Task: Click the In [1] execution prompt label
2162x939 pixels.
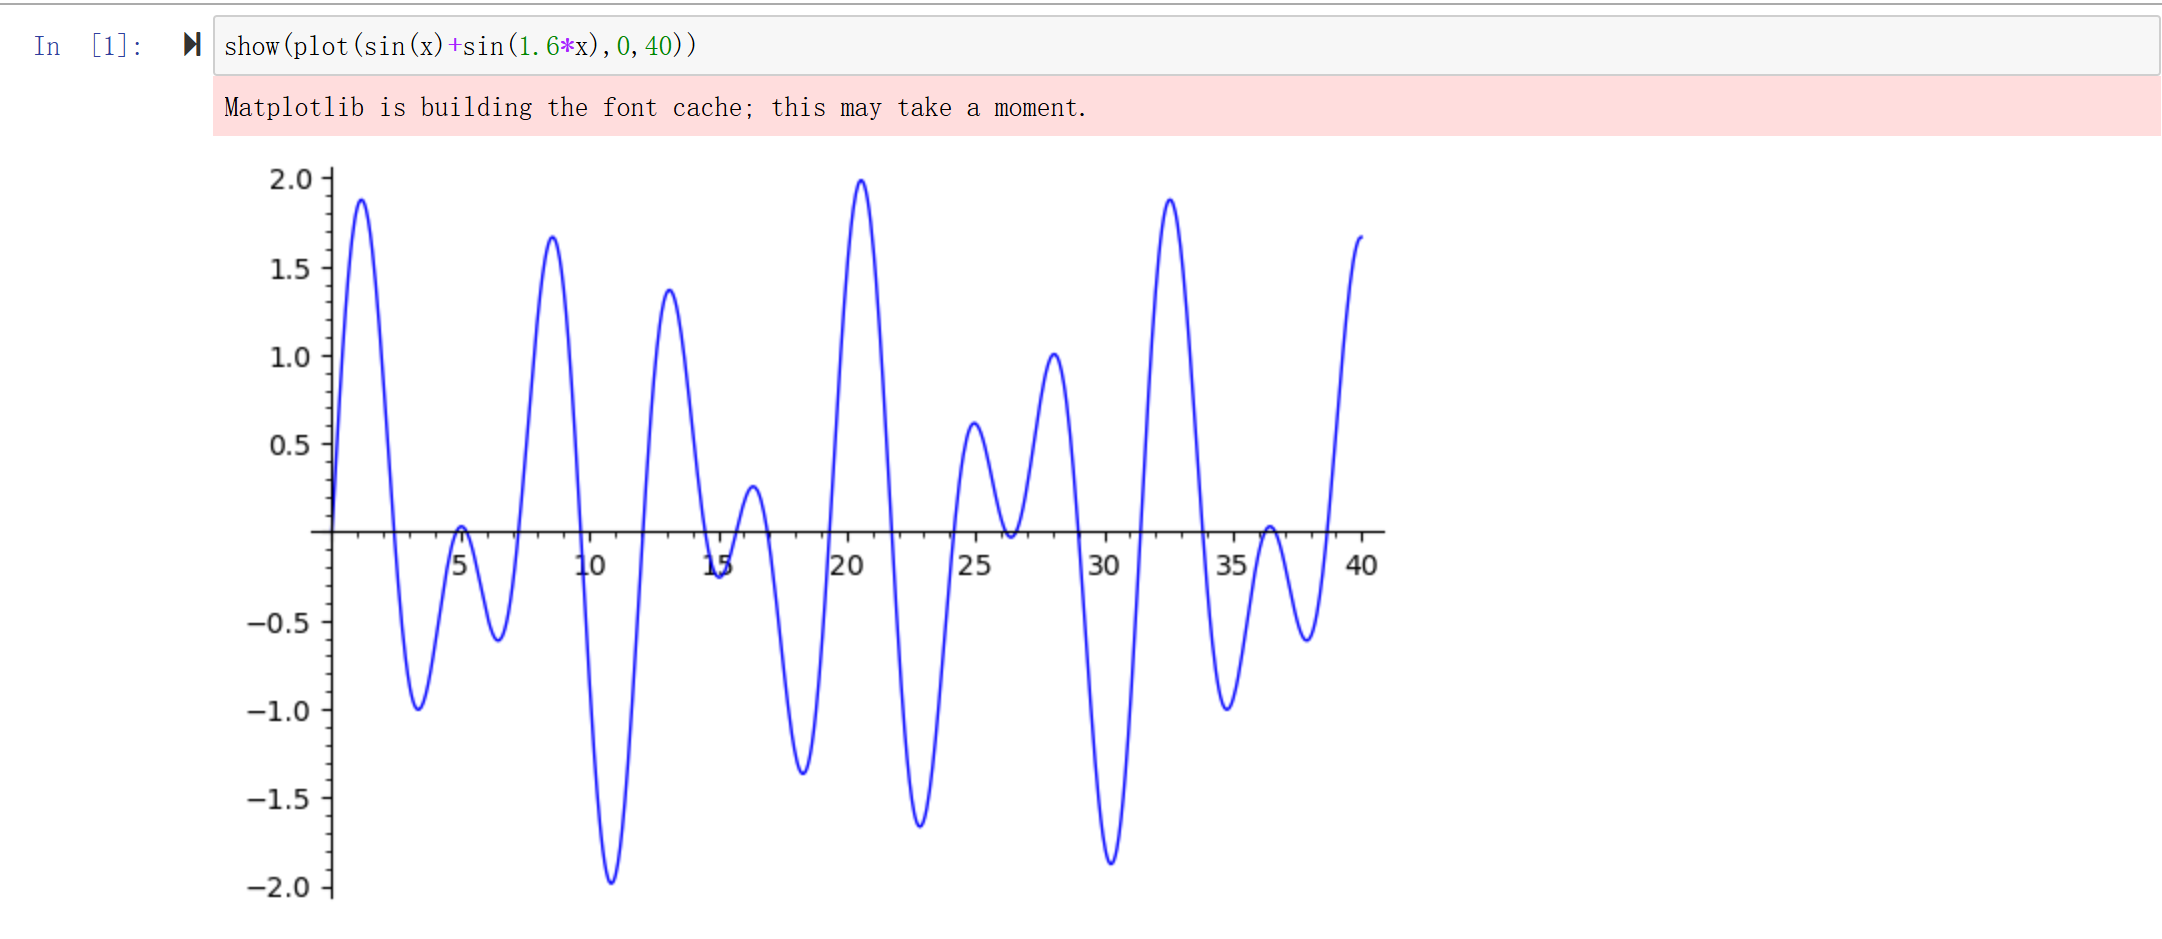Action: [85, 45]
